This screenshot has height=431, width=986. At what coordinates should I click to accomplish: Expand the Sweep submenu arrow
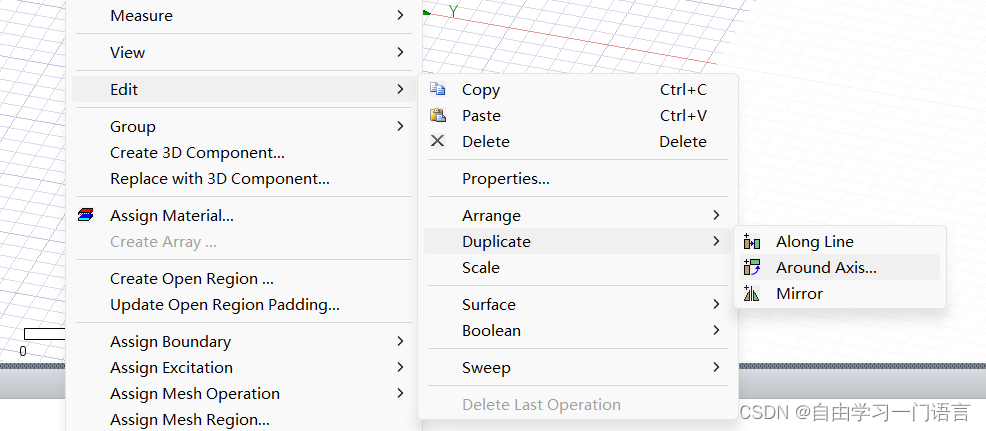click(x=716, y=367)
